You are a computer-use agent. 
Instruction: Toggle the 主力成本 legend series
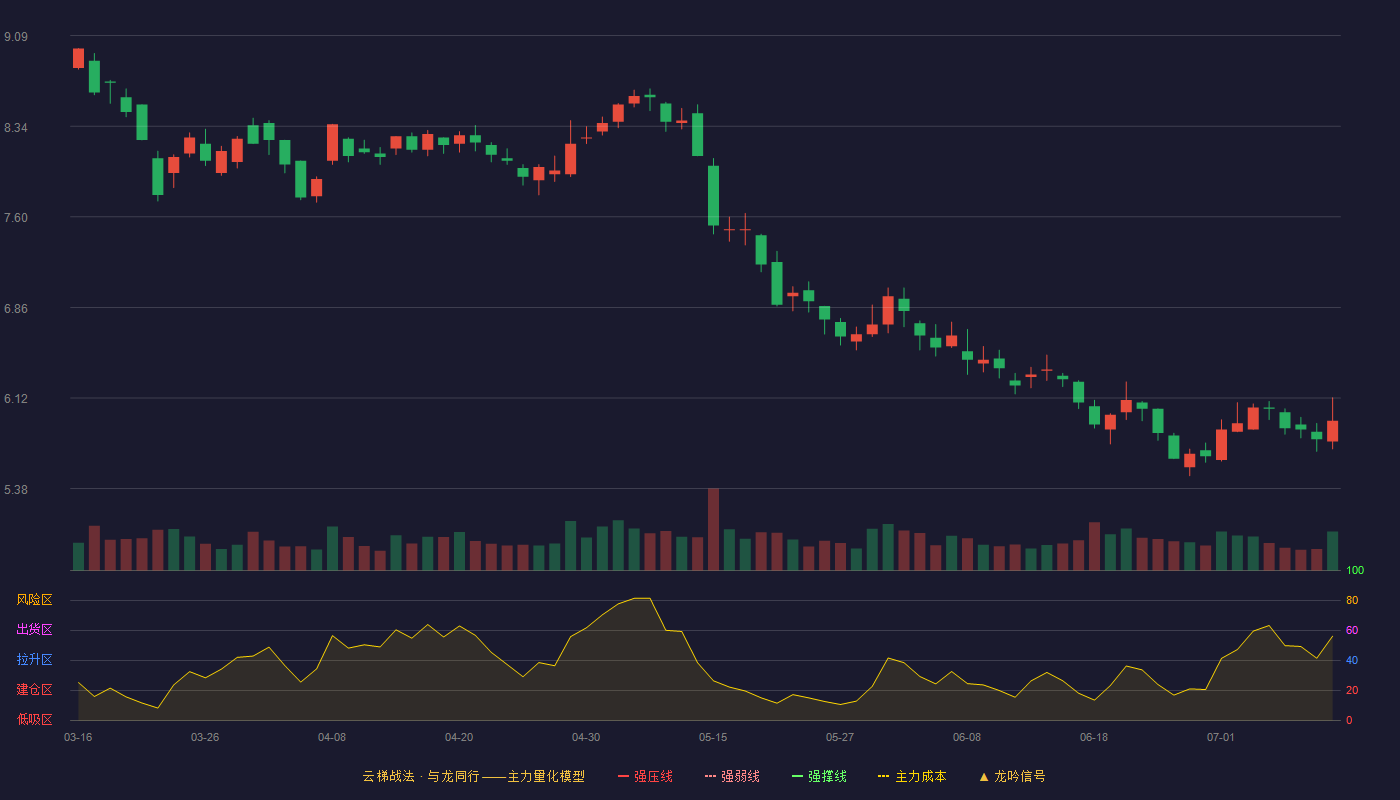[x=912, y=776]
